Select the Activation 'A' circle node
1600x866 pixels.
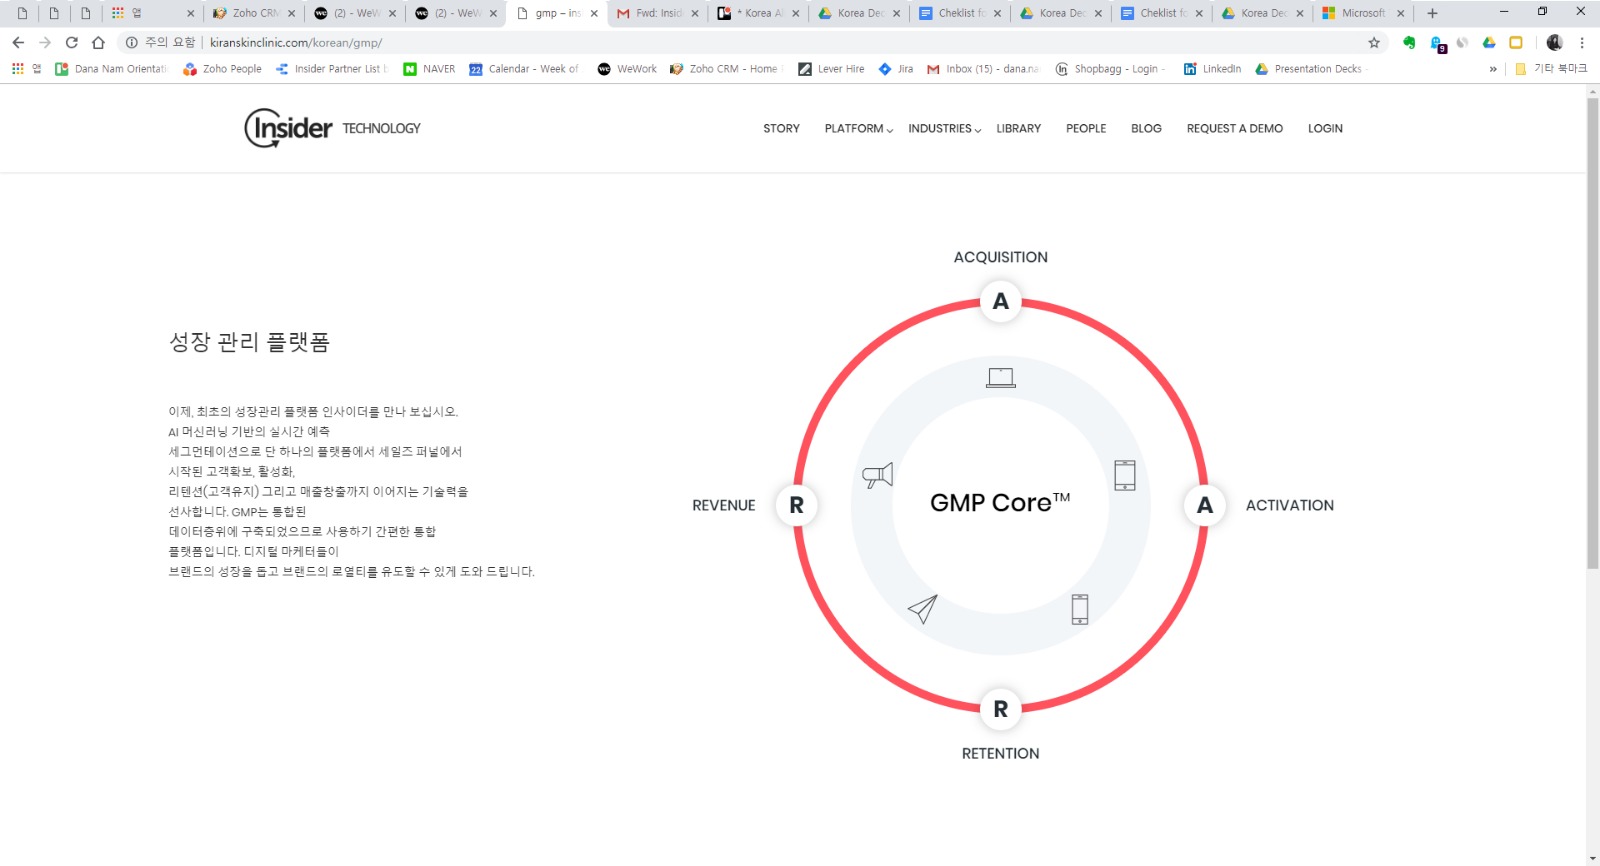(x=1204, y=505)
